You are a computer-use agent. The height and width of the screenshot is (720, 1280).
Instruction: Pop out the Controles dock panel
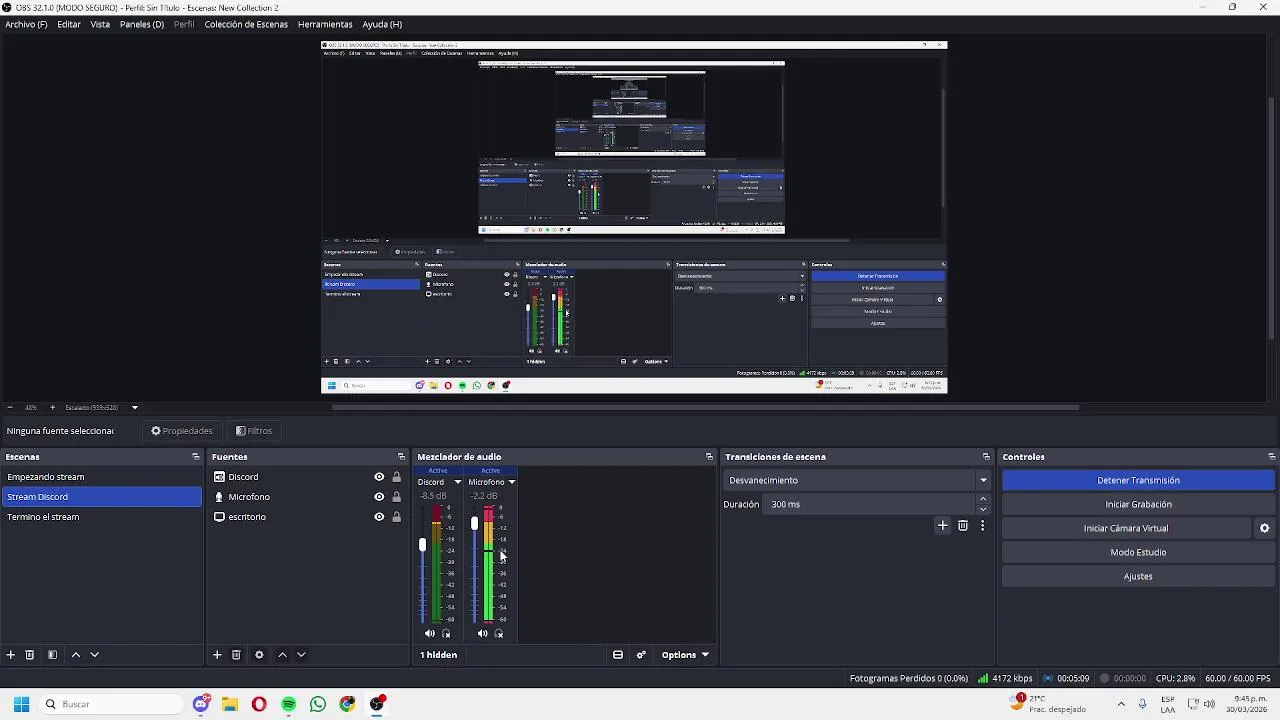point(1271,457)
